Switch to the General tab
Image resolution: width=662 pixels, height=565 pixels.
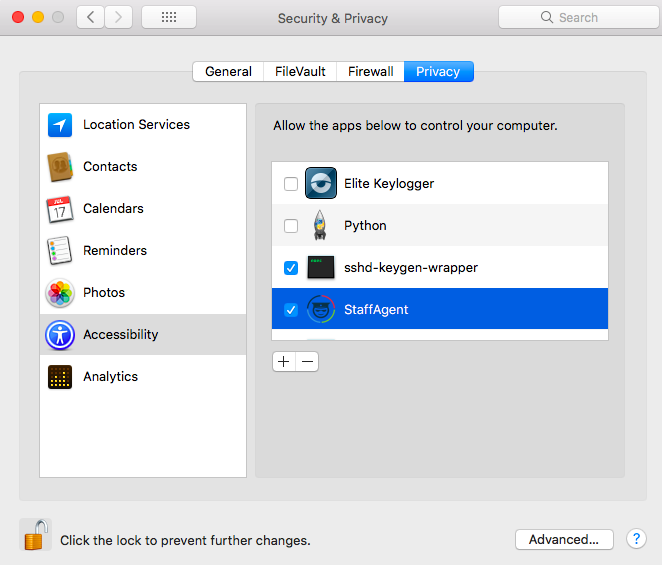(x=228, y=71)
